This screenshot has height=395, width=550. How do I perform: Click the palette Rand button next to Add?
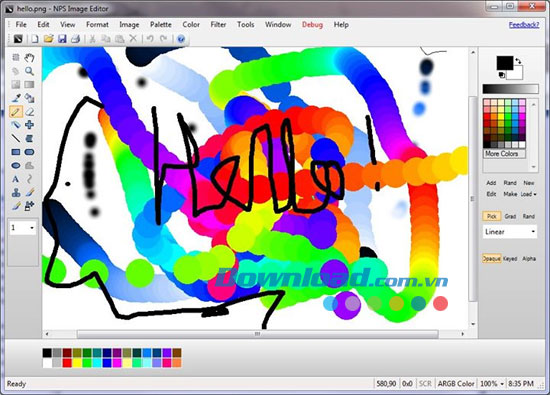coord(510,183)
